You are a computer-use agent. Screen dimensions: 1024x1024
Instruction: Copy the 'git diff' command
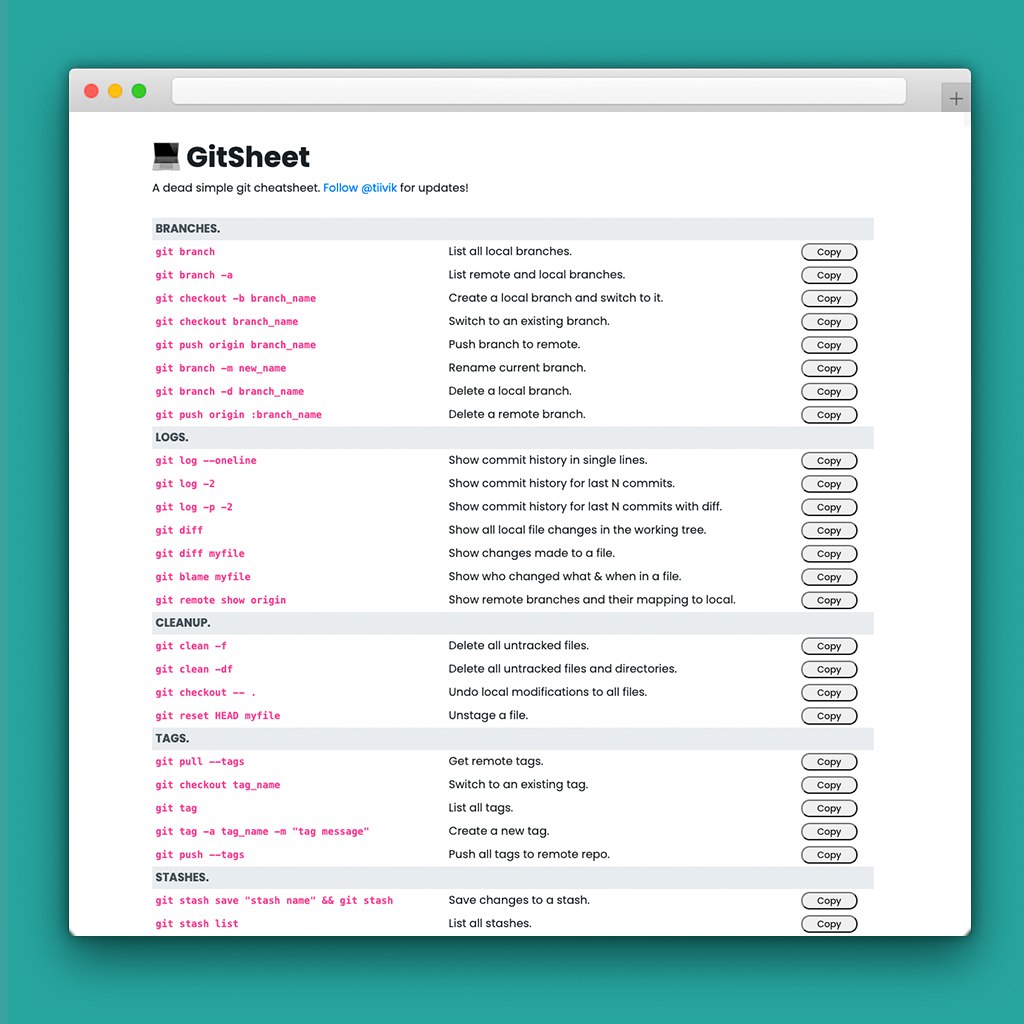pos(829,530)
